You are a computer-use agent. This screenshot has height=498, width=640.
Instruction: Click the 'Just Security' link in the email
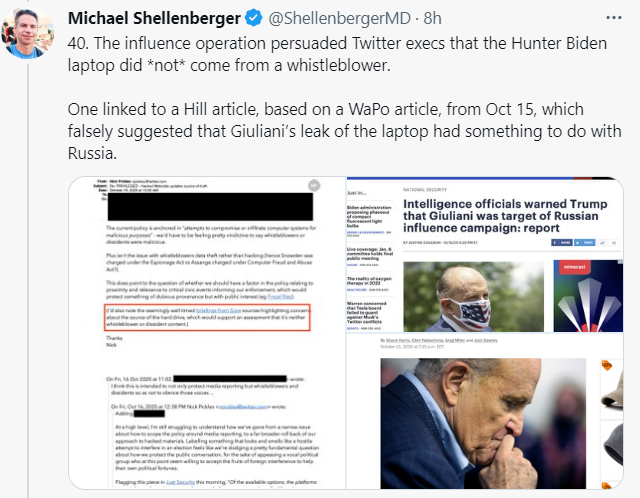pyautogui.click(x=180, y=482)
